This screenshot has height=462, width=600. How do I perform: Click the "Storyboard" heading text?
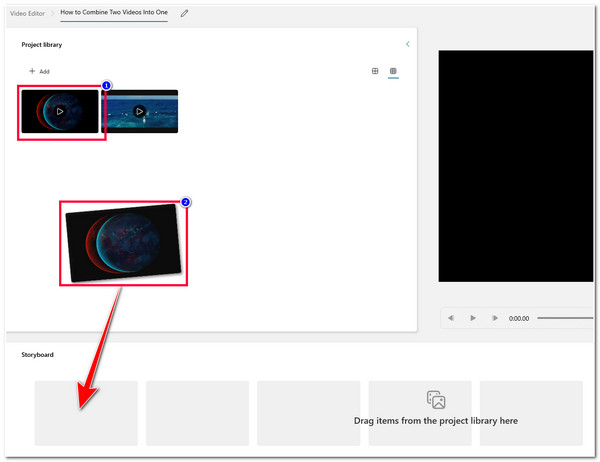pyautogui.click(x=38, y=355)
